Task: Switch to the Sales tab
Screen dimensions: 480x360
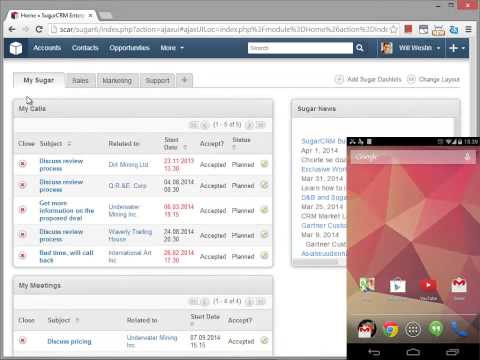Action: (x=80, y=81)
